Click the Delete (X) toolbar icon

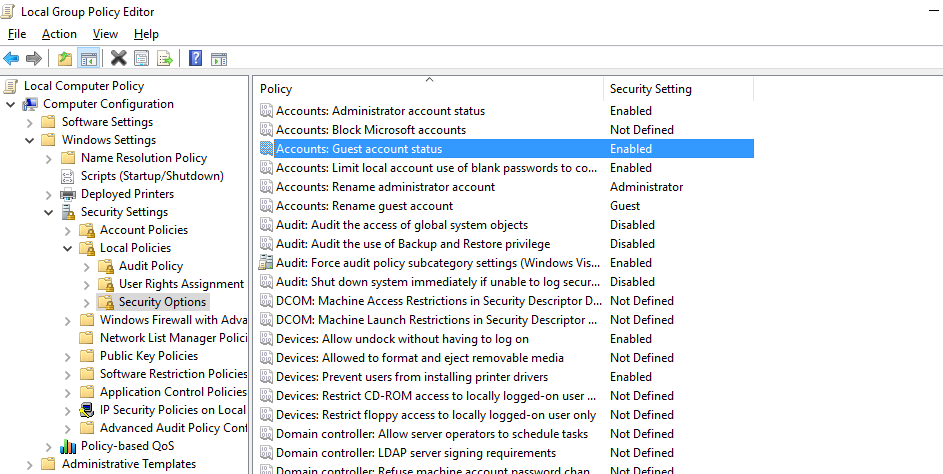coord(118,58)
